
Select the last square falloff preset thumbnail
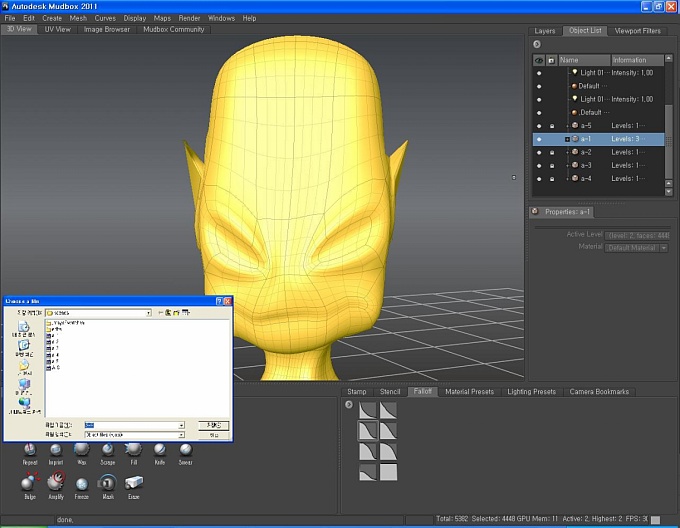(x=388, y=471)
